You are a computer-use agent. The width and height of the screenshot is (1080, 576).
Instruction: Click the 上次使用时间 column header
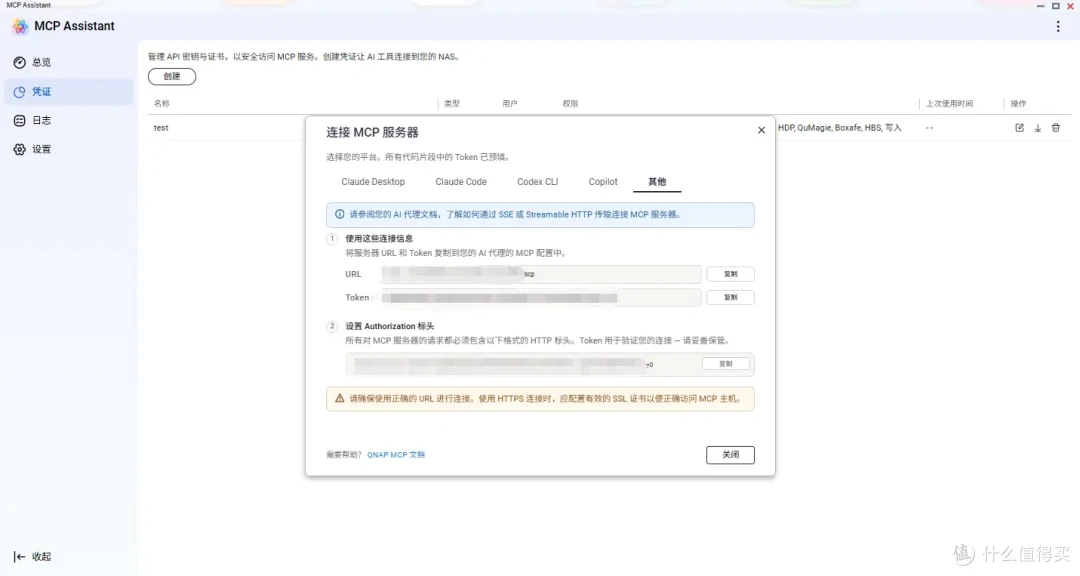pyautogui.click(x=949, y=103)
